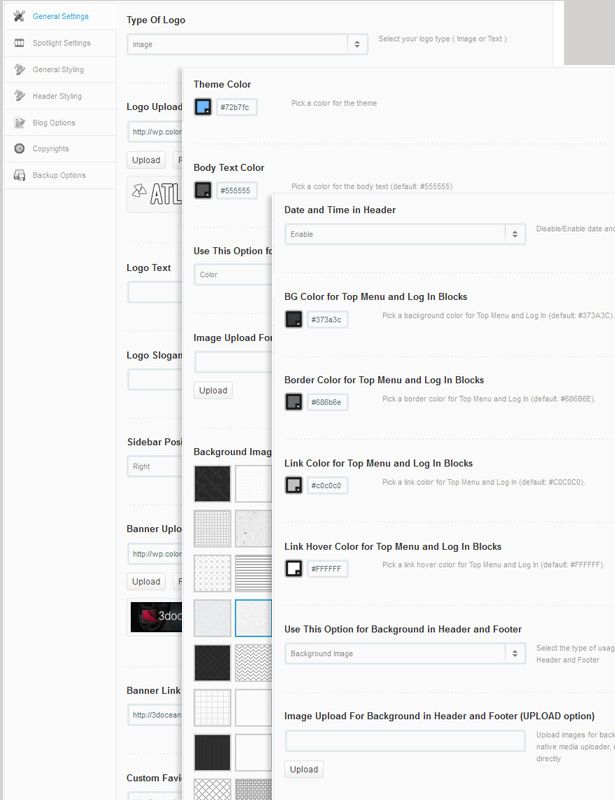Image resolution: width=615 pixels, height=800 pixels.
Task: Click the General Settings wrench icon
Action: pyautogui.click(x=20, y=17)
